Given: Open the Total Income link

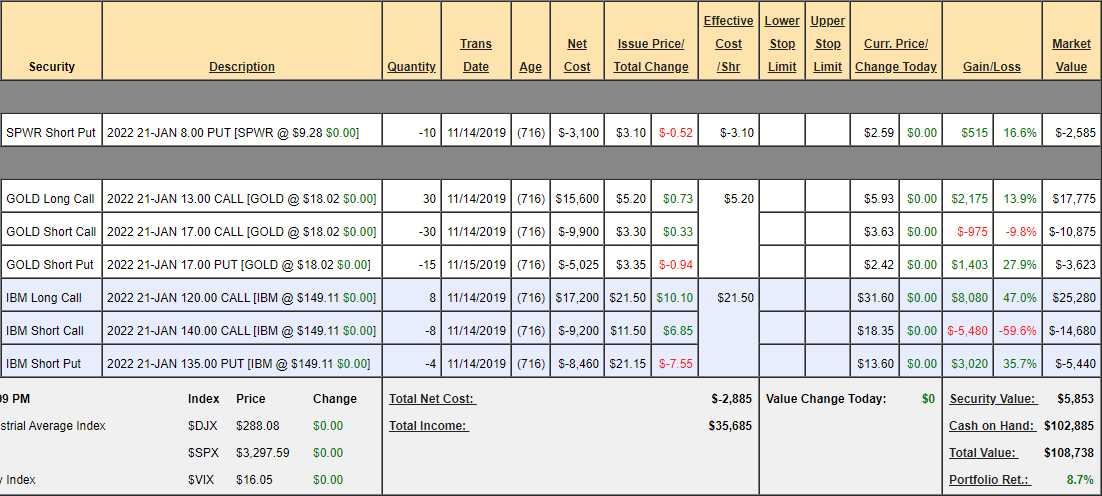Looking at the screenshot, I should coord(428,426).
